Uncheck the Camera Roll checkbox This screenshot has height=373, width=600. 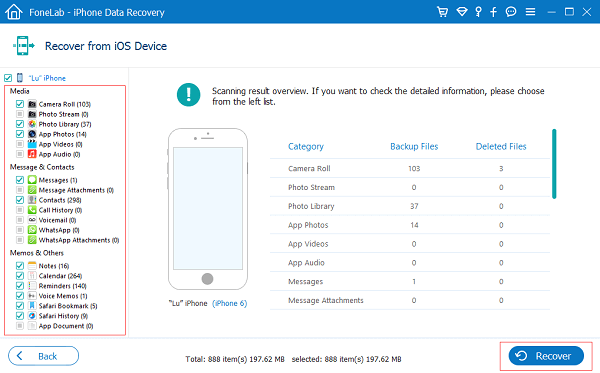(20, 104)
